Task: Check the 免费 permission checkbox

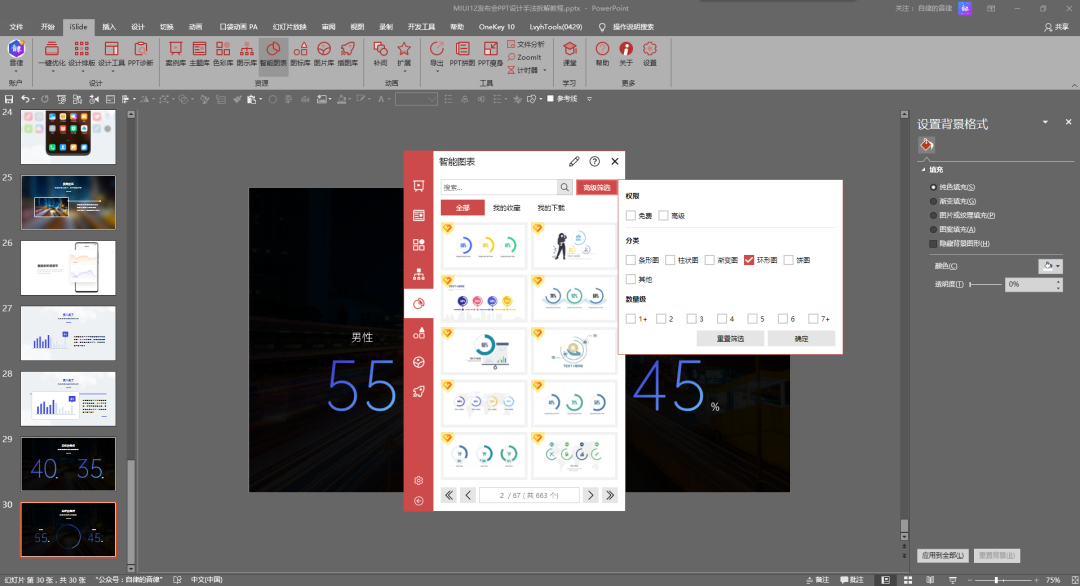Action: point(631,215)
